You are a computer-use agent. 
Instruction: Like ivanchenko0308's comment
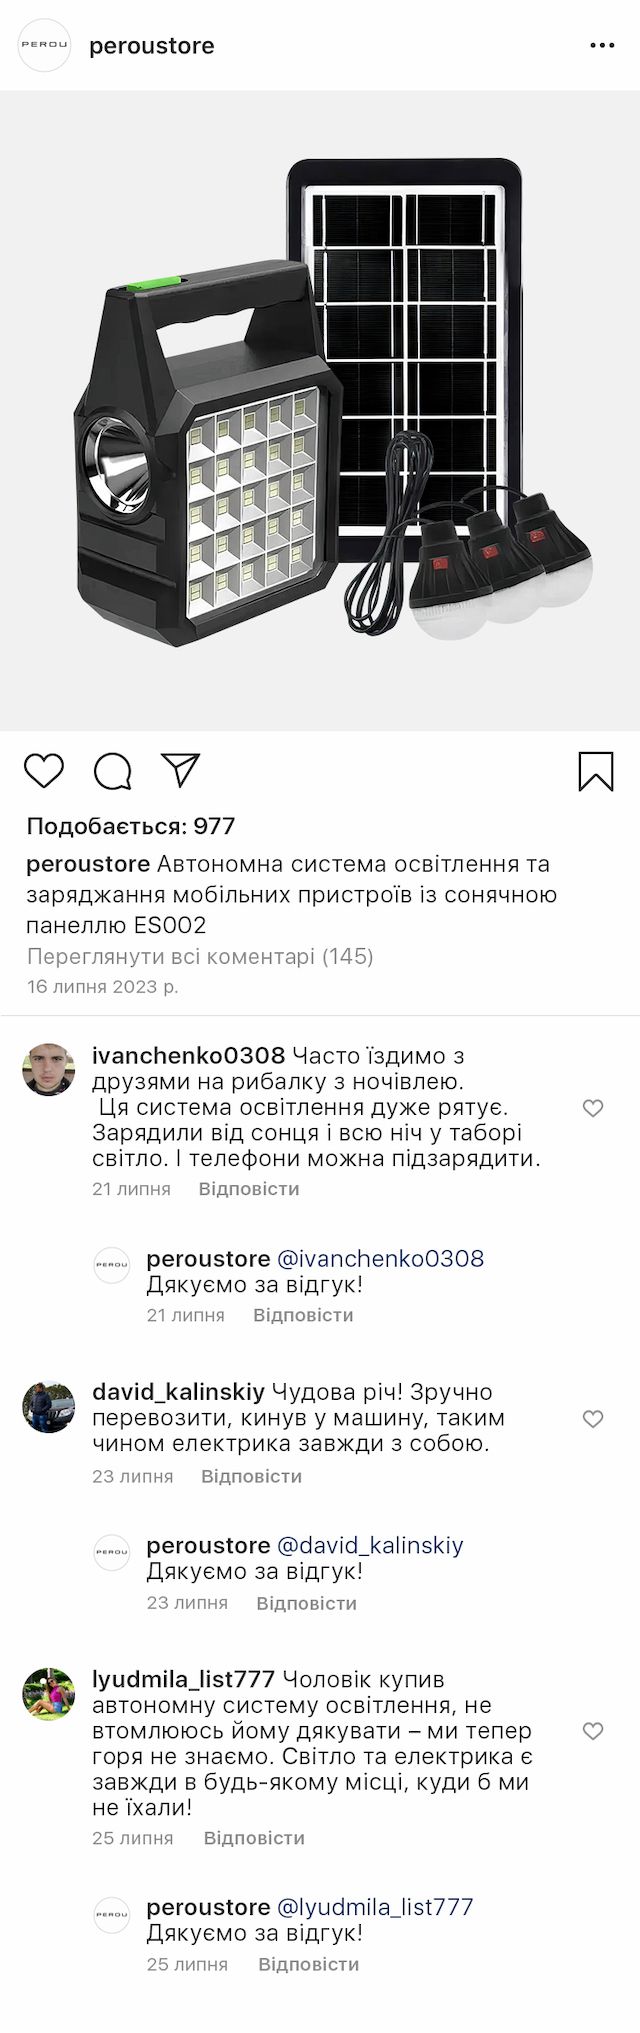click(593, 1108)
